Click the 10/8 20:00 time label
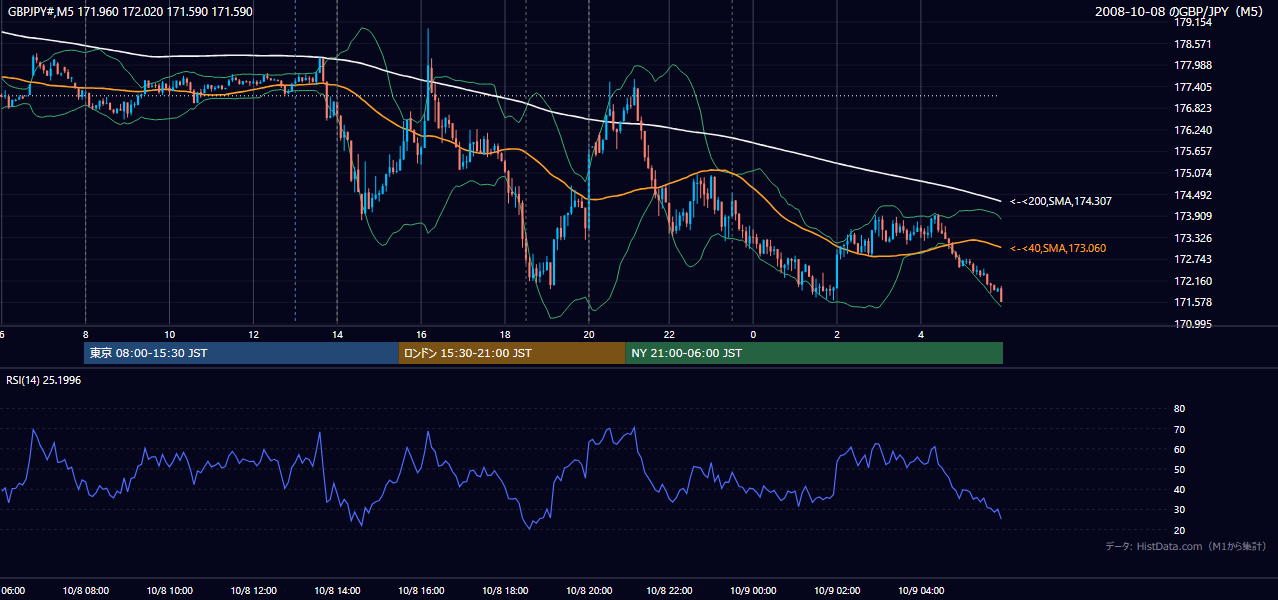The width and height of the screenshot is (1278, 600). coord(589,591)
